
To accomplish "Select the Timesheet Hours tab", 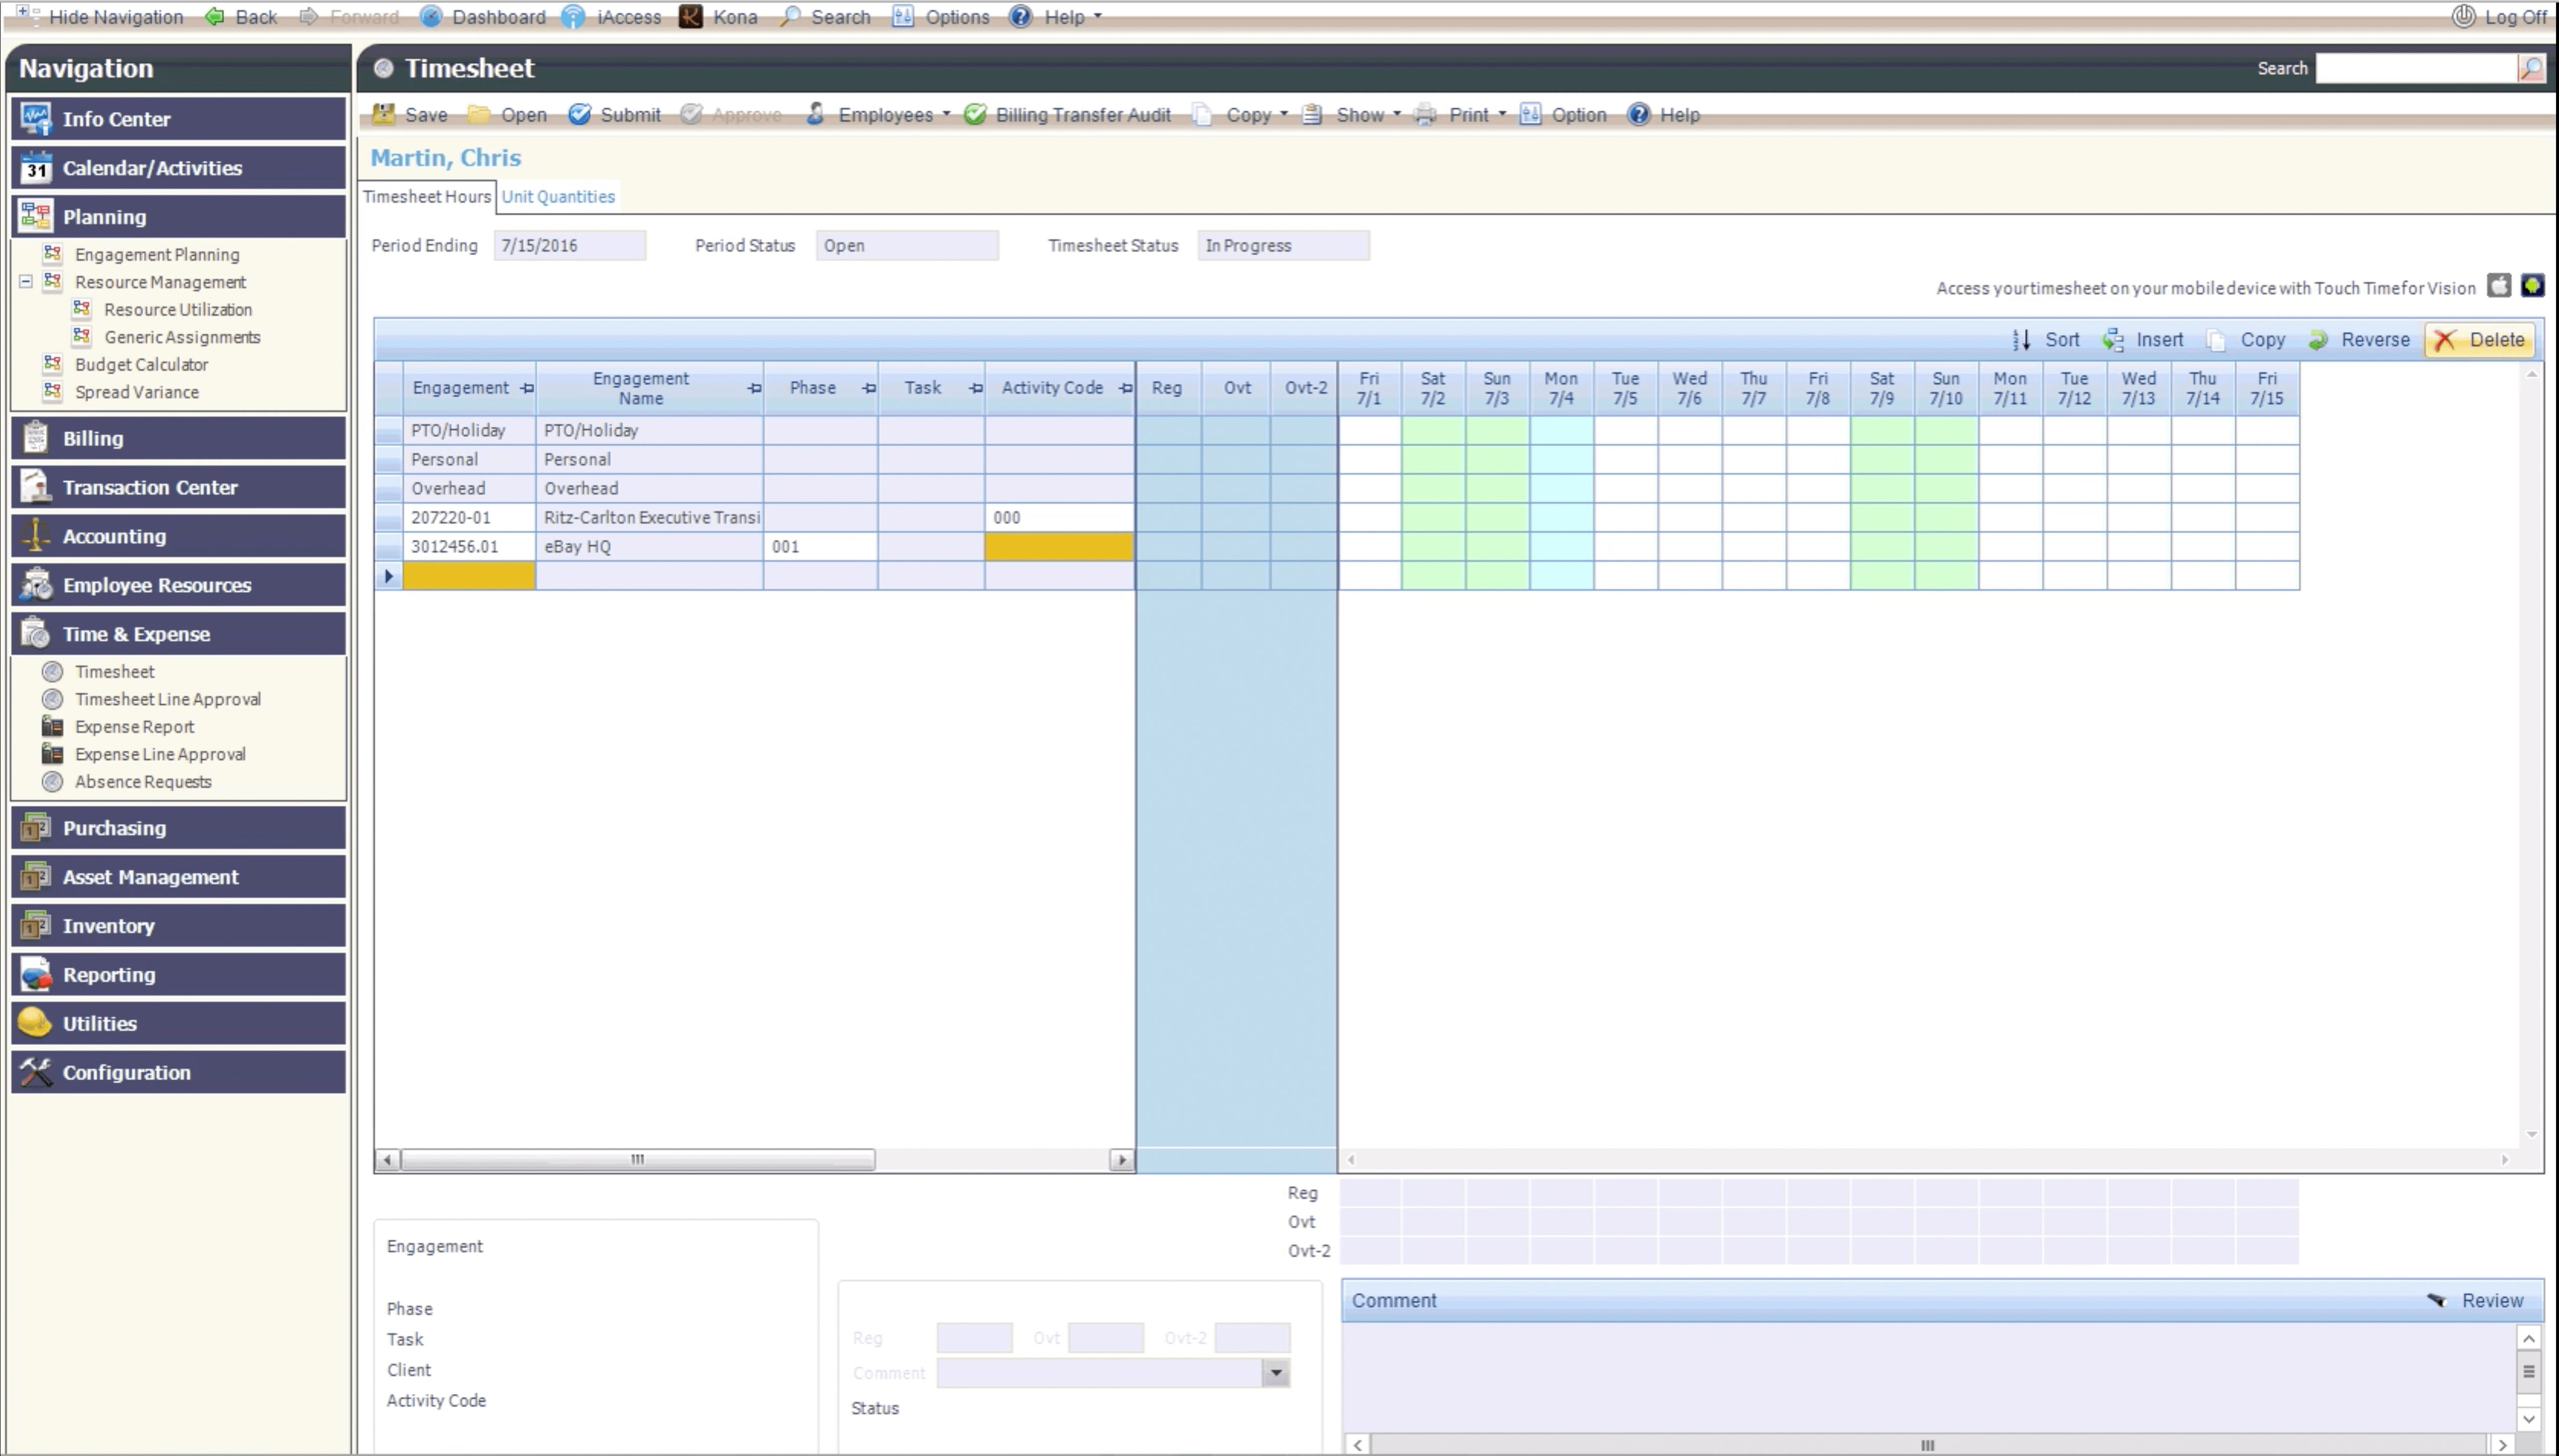I will coord(427,196).
